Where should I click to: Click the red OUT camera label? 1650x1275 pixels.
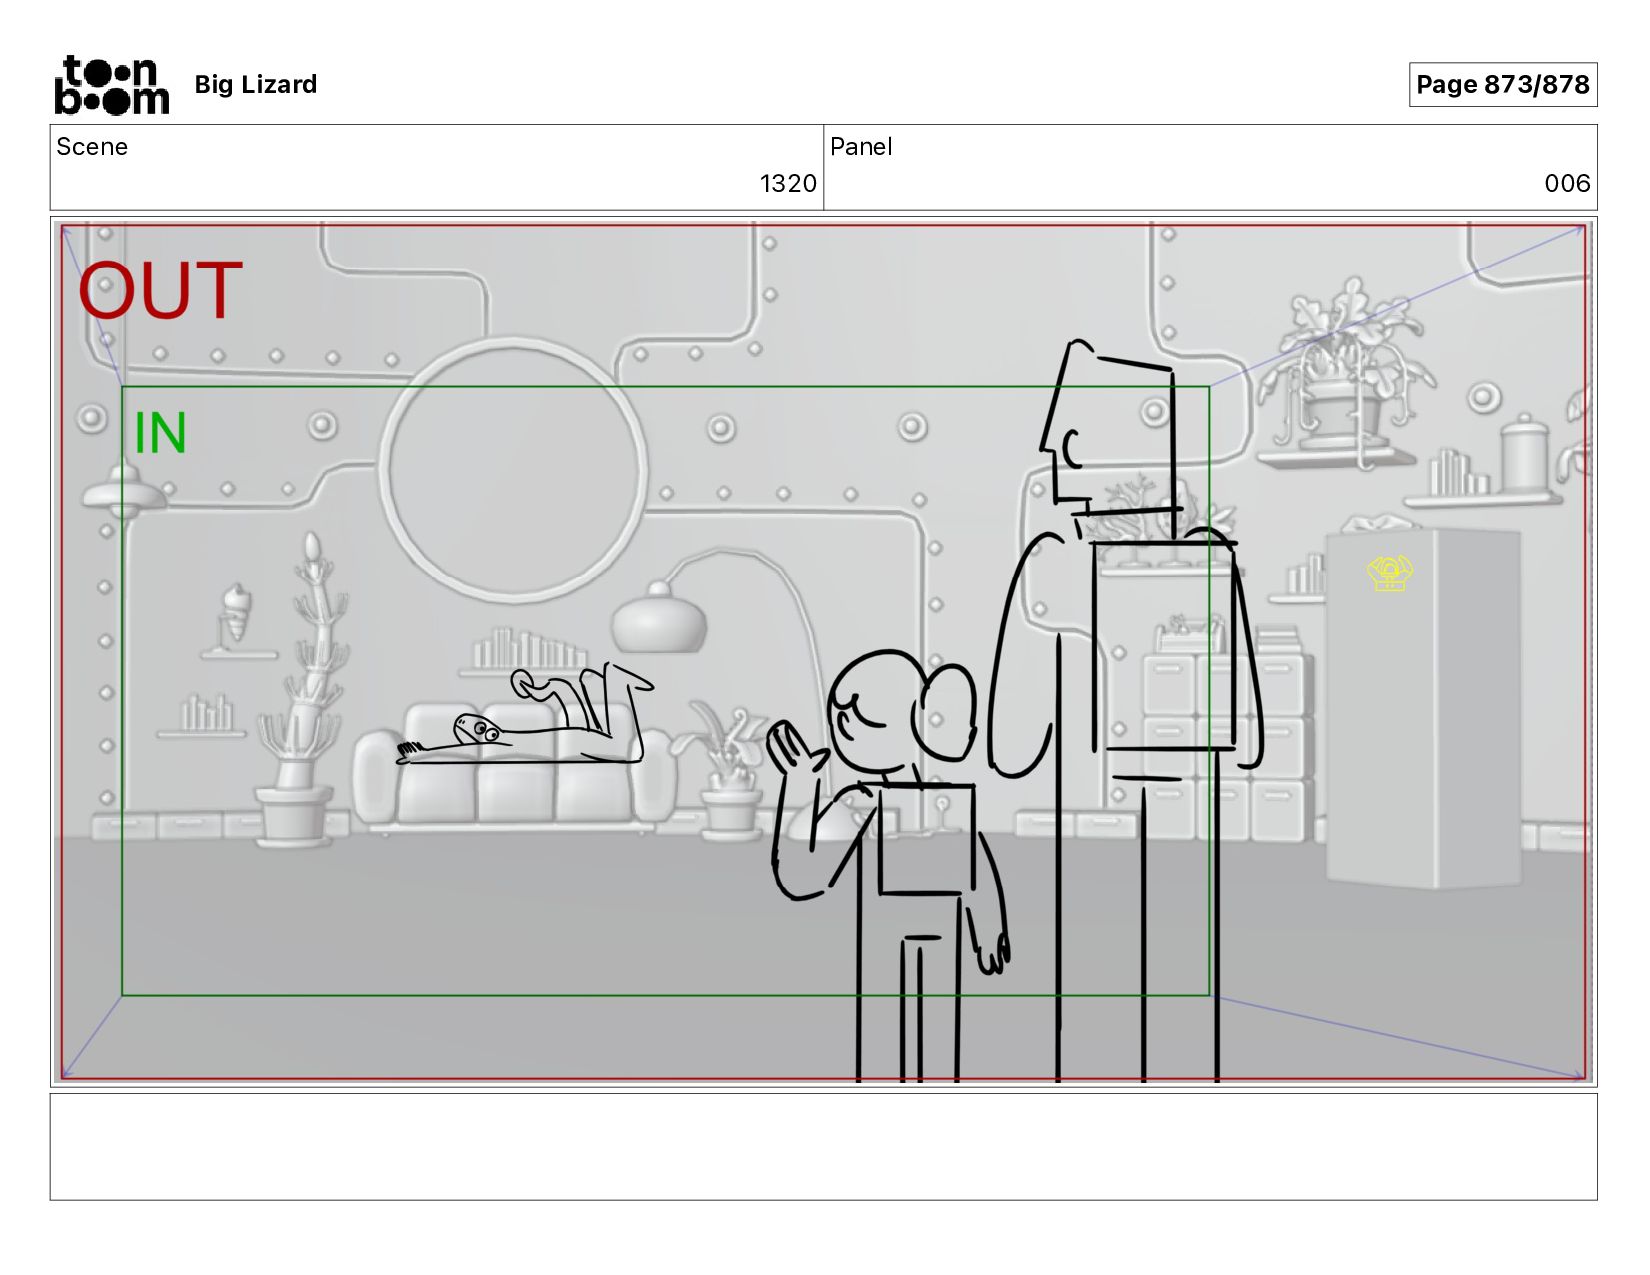pos(160,291)
